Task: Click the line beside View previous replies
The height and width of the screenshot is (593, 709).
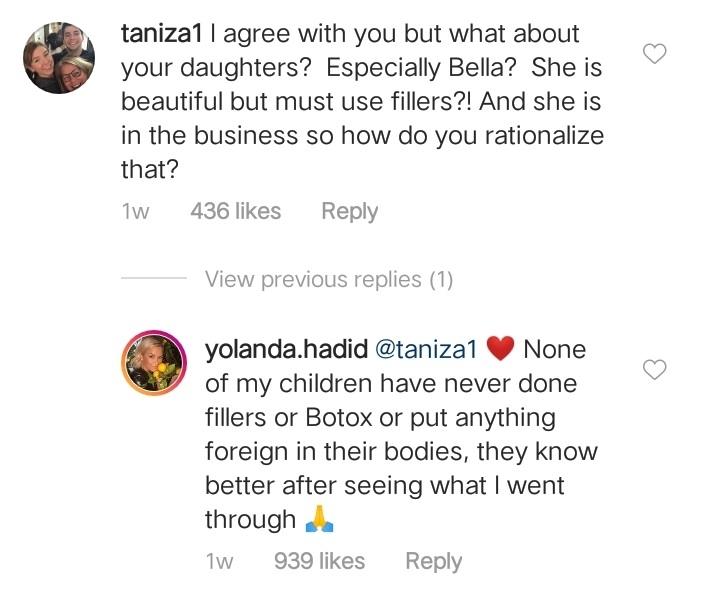Action: coord(154,278)
